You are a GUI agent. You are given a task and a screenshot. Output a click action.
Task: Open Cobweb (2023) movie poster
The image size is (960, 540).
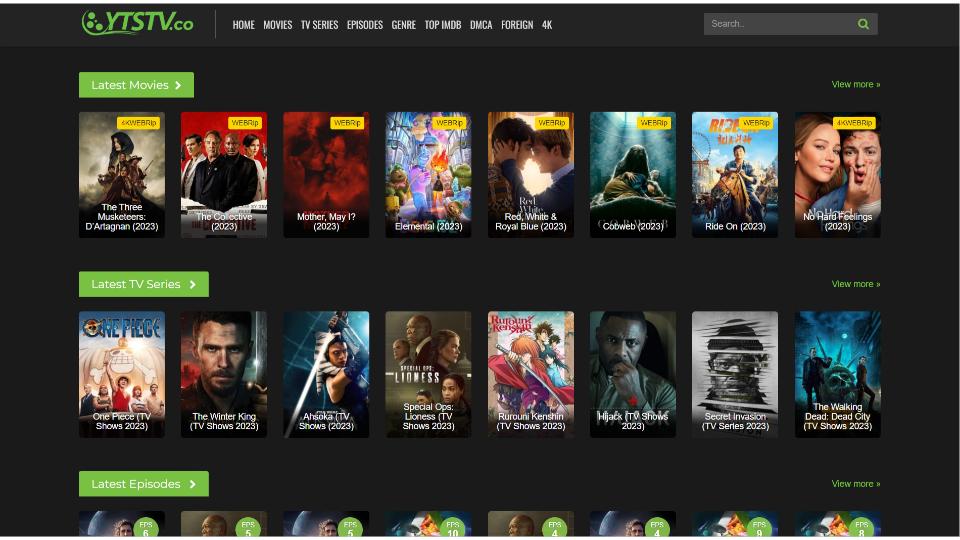pos(633,174)
